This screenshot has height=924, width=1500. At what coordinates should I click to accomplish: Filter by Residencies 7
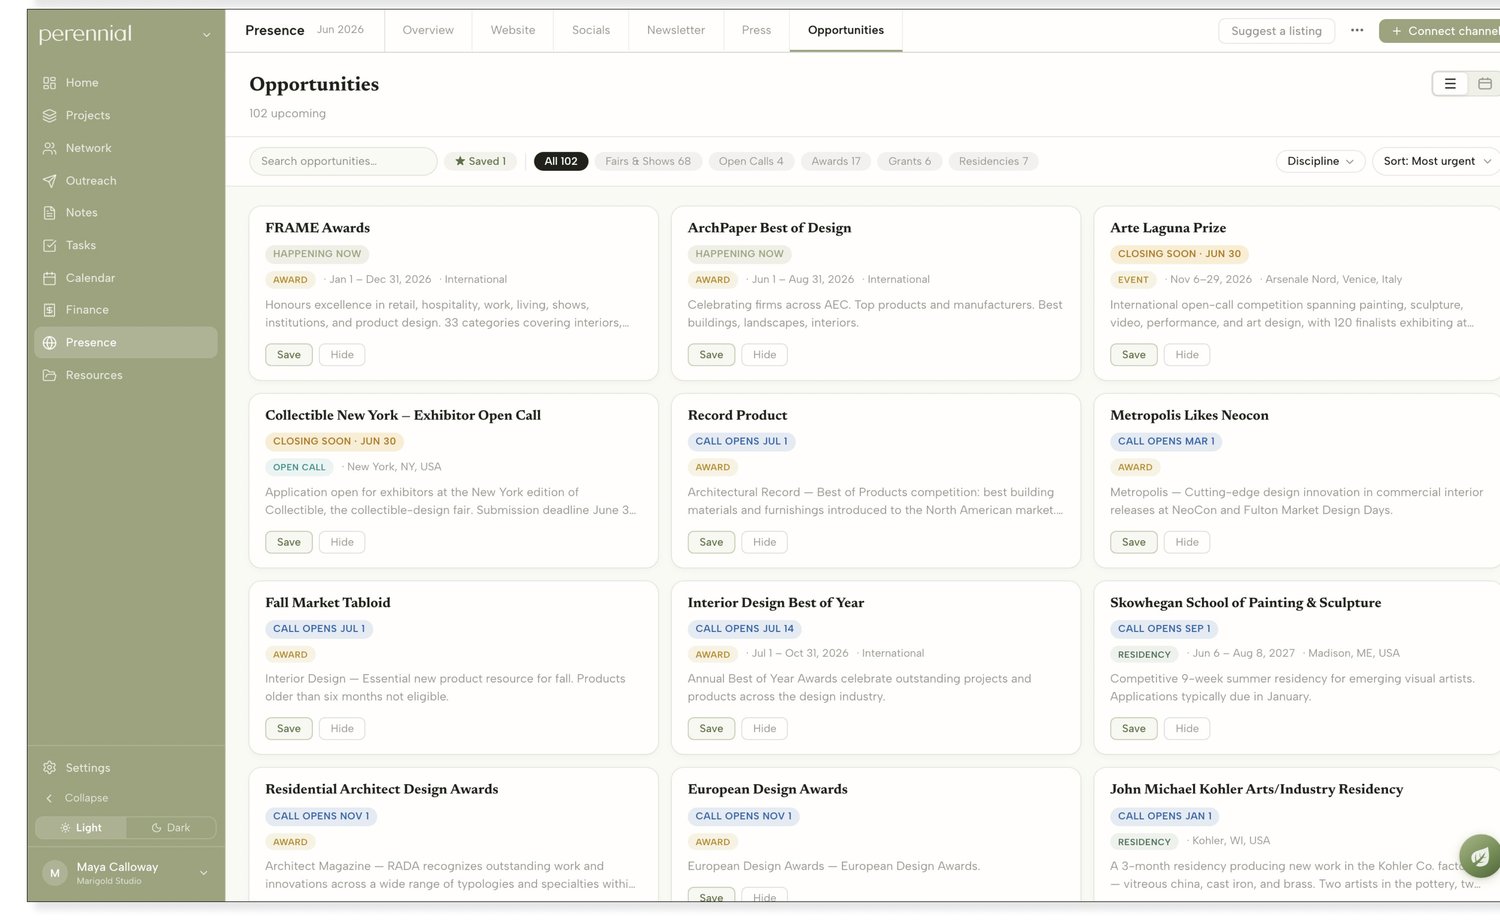(993, 161)
